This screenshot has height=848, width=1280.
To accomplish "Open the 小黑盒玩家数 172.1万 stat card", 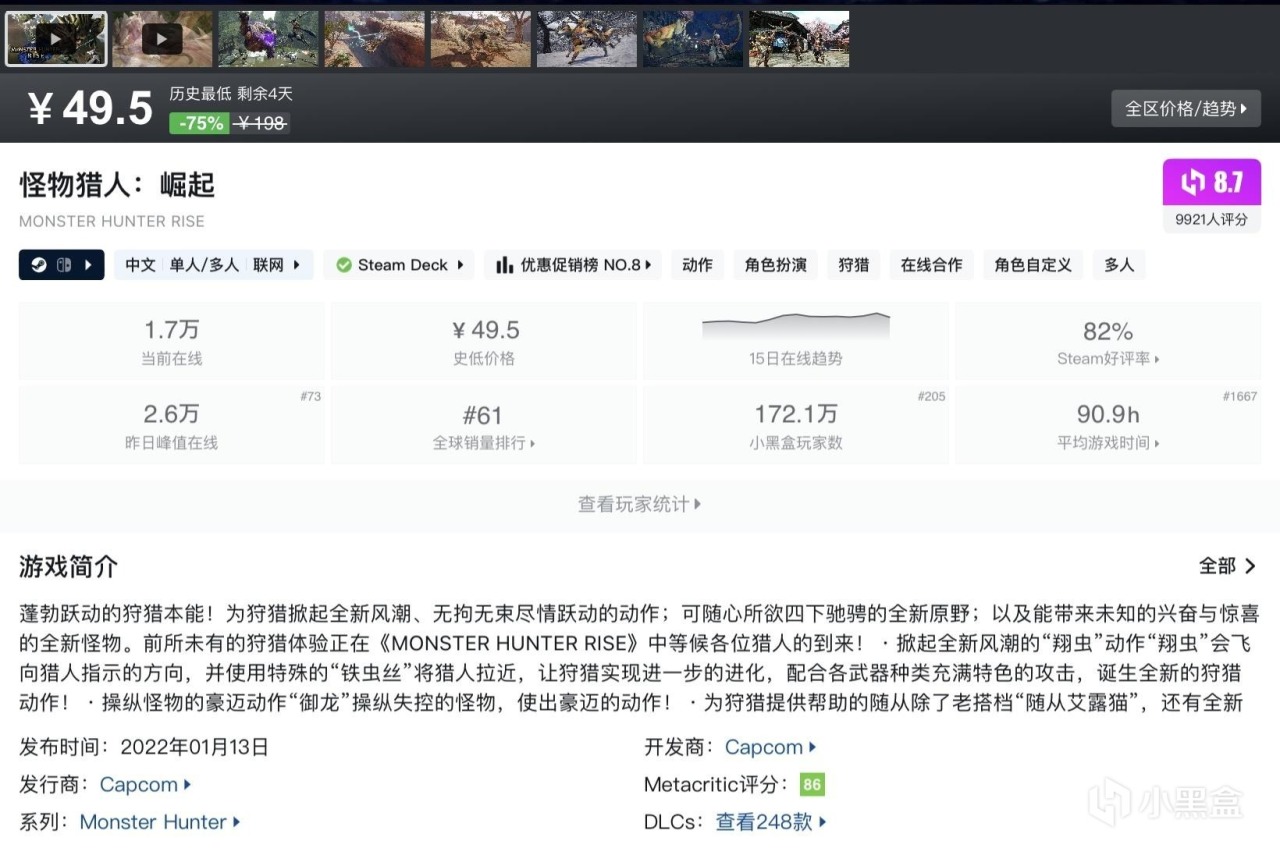I will point(796,425).
